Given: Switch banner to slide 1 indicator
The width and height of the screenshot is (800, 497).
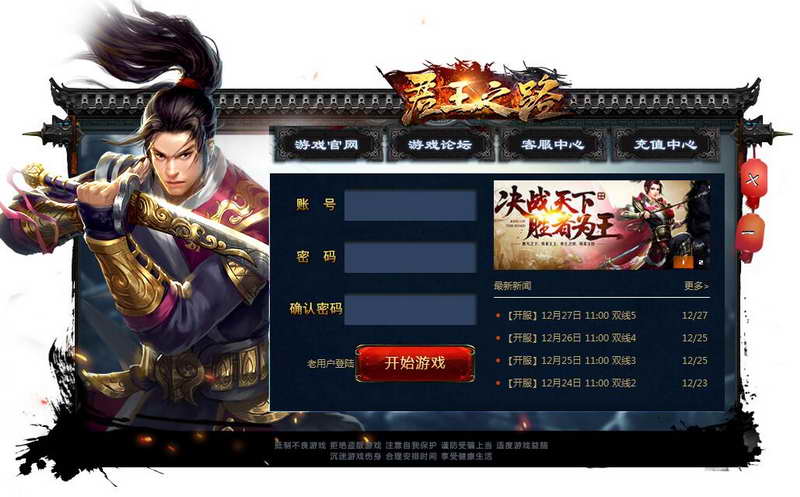Looking at the screenshot, I should 683,262.
